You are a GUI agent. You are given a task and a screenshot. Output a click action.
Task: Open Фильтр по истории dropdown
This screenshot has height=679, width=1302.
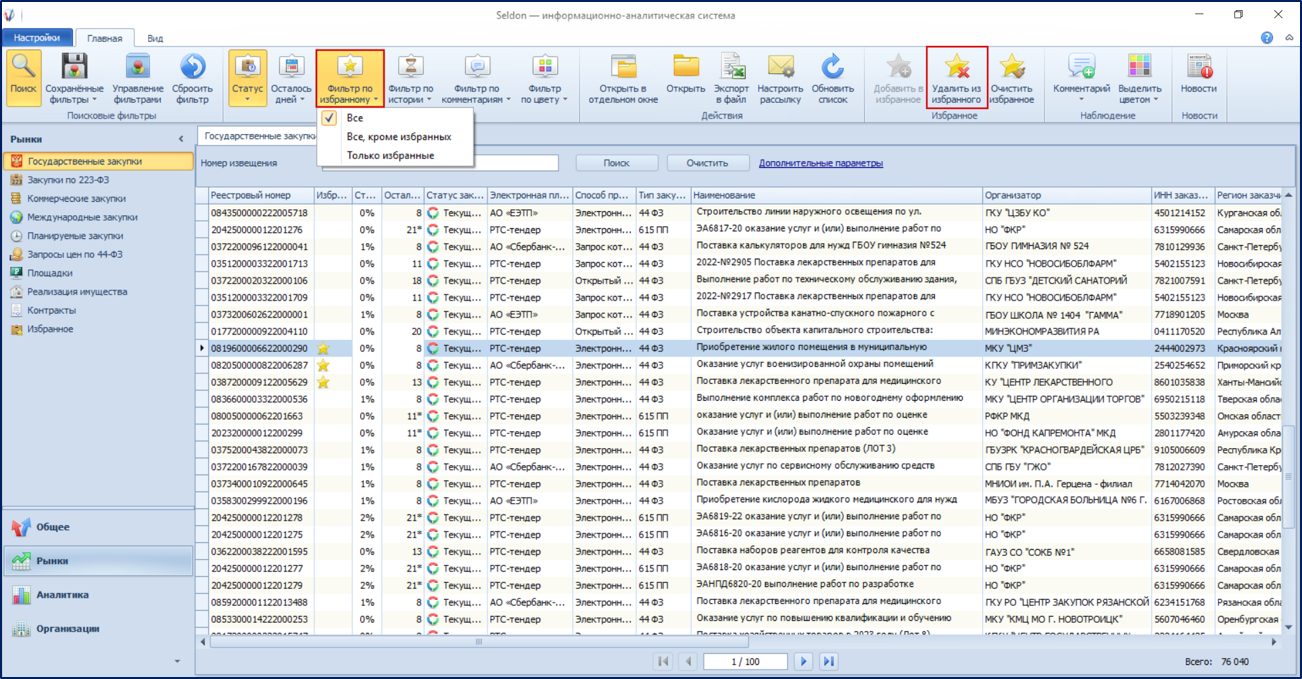tap(410, 78)
